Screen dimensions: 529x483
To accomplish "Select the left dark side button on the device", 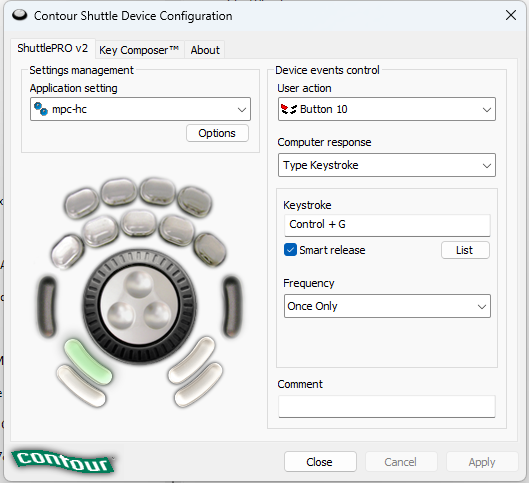I will coord(47,307).
